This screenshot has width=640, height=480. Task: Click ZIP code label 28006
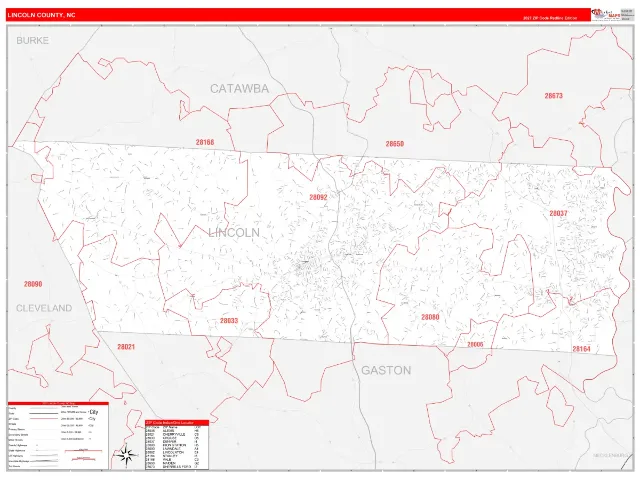475,344
